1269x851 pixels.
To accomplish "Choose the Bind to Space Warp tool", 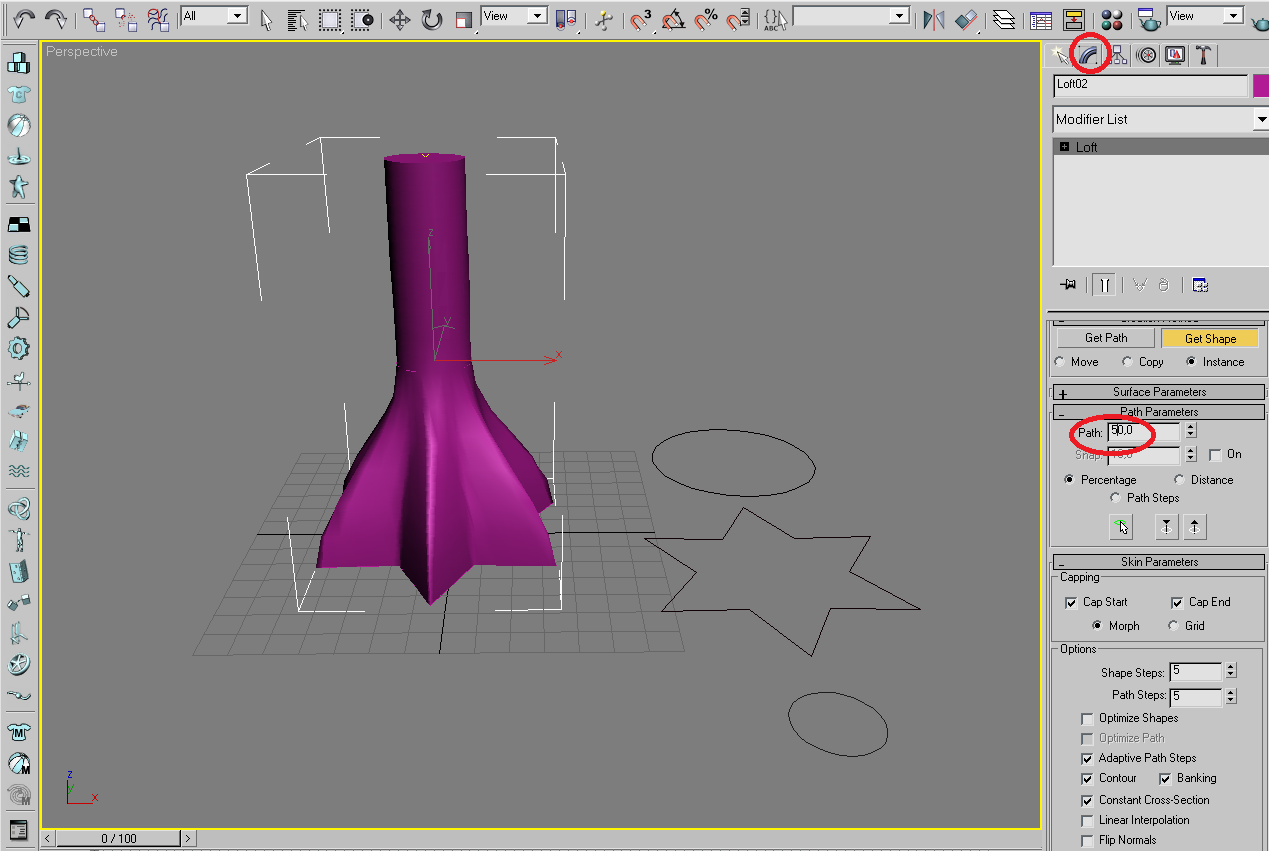I will click(x=158, y=18).
